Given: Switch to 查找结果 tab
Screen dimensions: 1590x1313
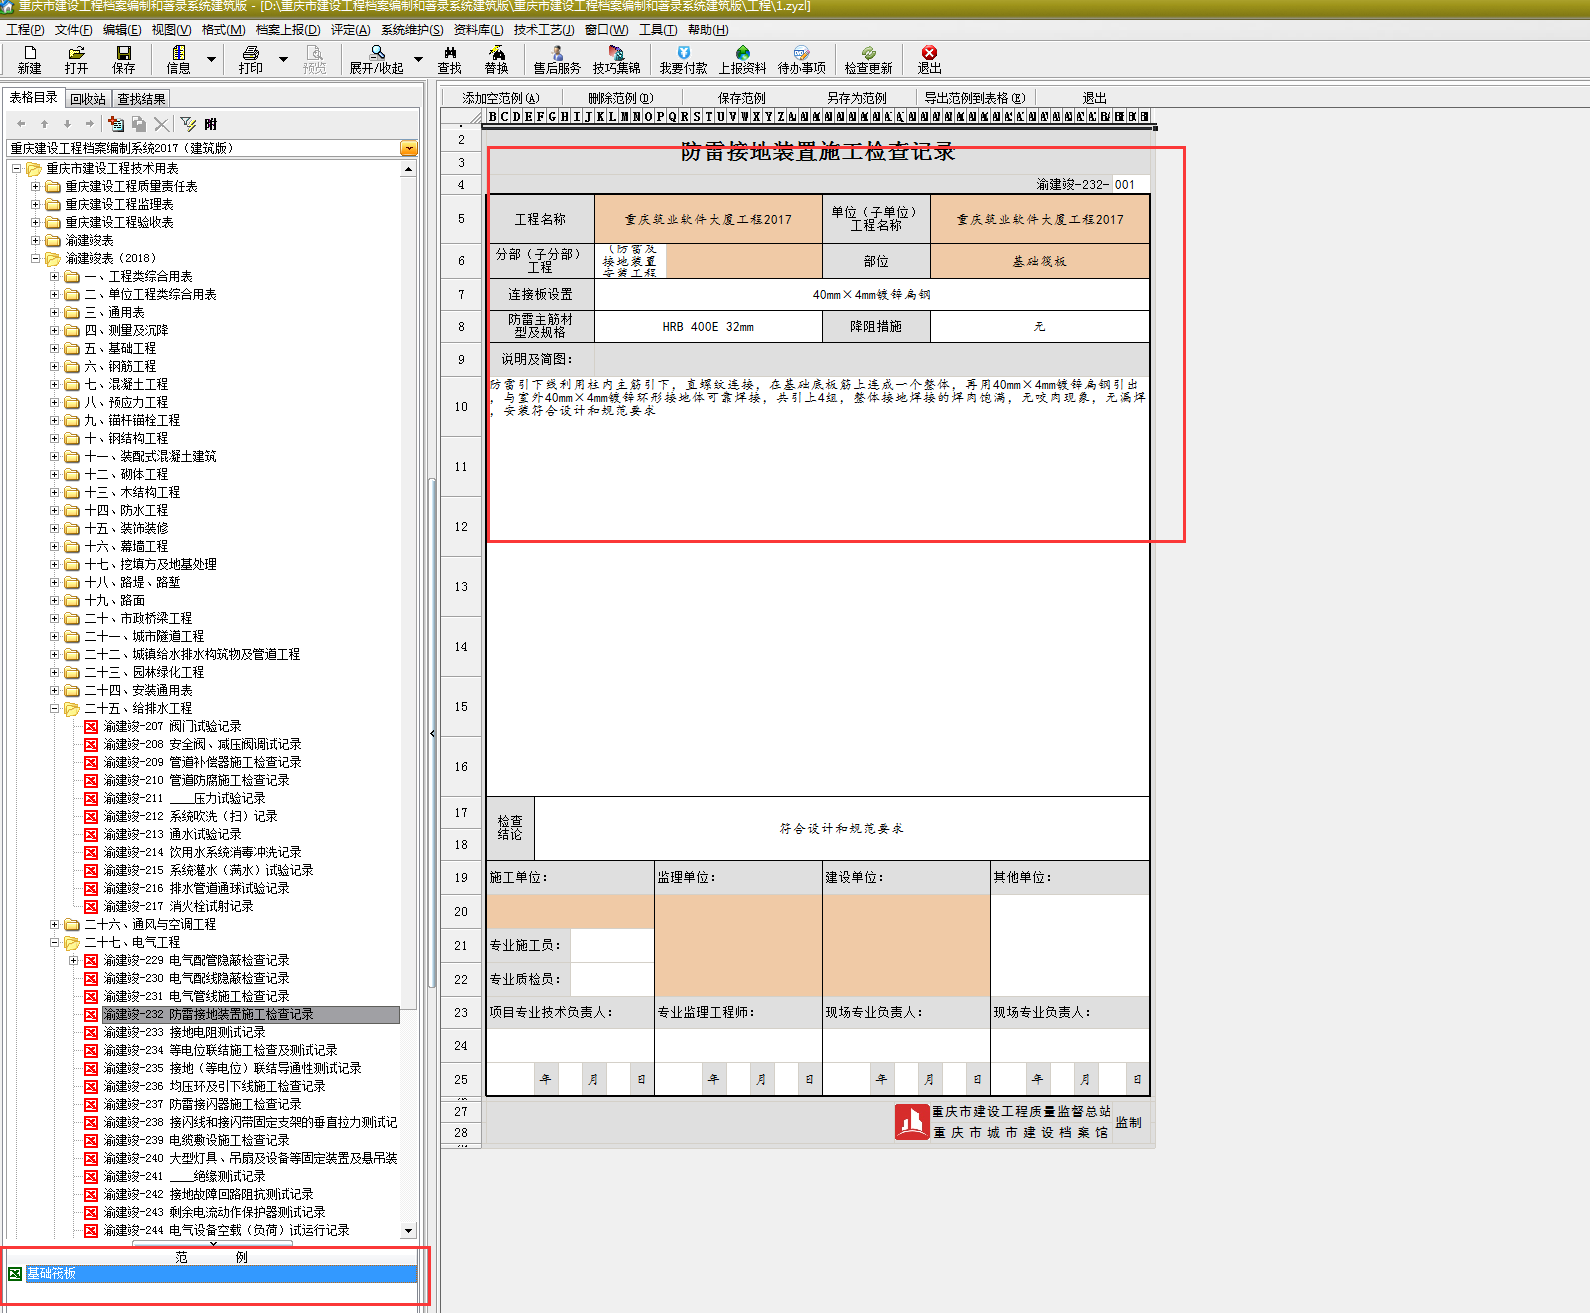Looking at the screenshot, I should 141,99.
